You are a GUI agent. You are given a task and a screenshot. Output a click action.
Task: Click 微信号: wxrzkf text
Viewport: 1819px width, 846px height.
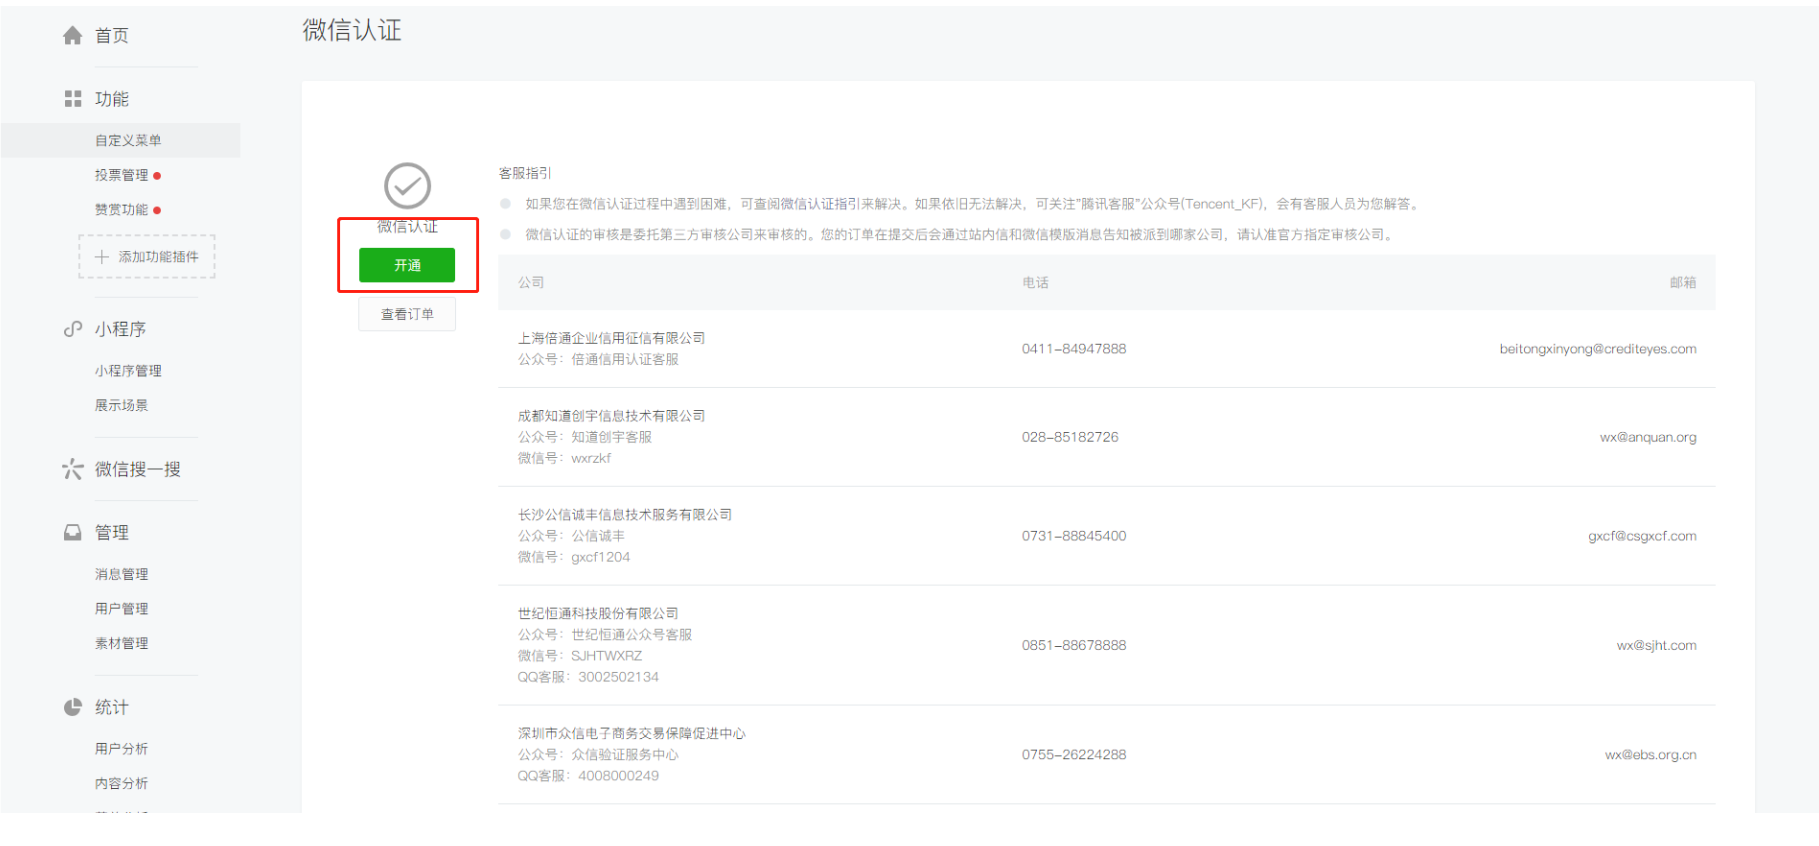[x=564, y=458]
